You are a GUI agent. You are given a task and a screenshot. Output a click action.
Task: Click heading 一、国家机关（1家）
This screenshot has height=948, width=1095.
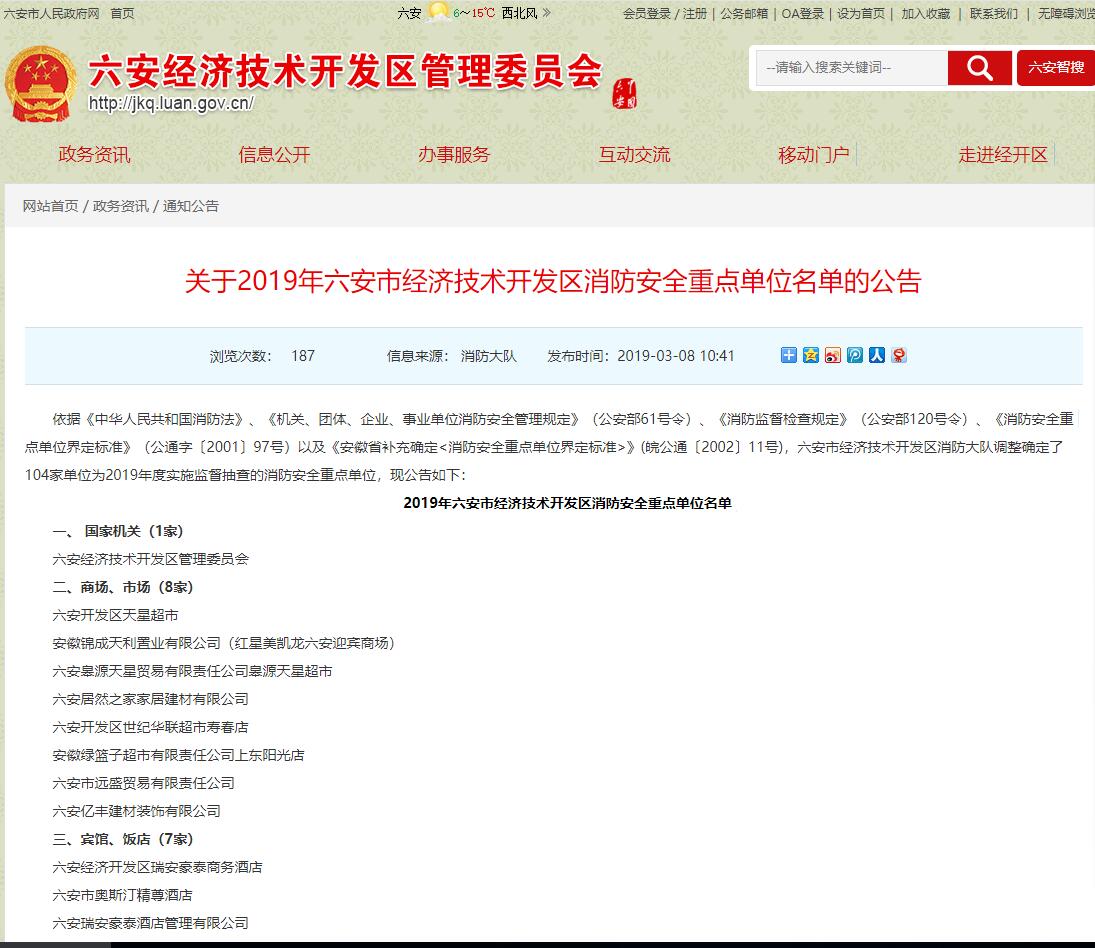point(118,531)
